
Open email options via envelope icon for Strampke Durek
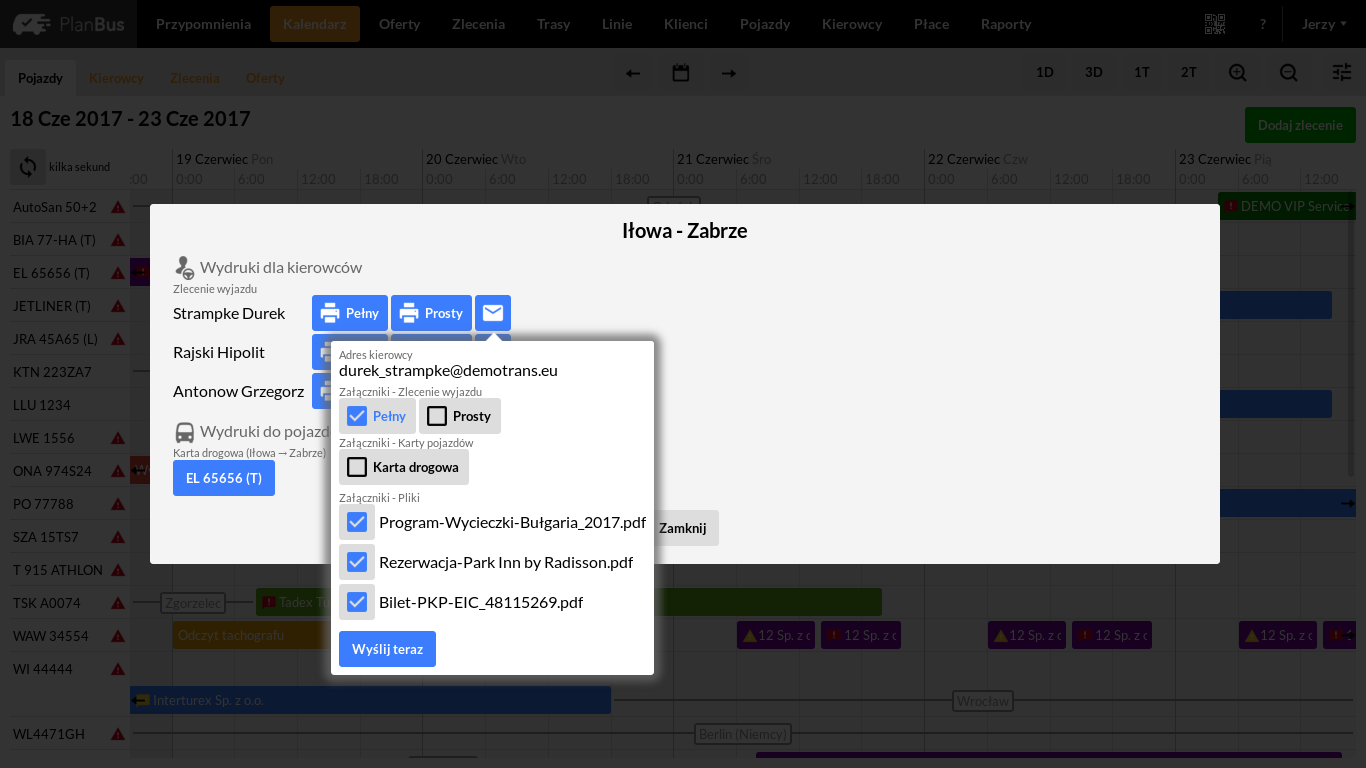[492, 312]
